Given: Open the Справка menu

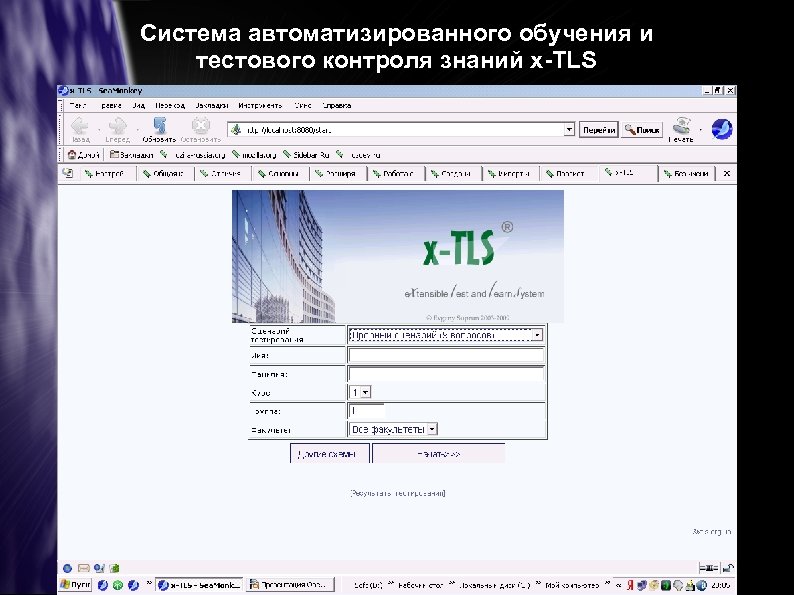Looking at the screenshot, I should click(336, 105).
